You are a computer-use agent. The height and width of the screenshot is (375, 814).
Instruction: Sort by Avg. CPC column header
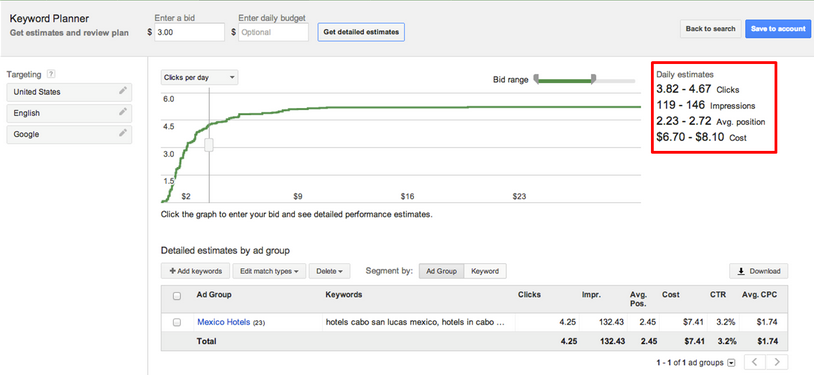[758, 294]
